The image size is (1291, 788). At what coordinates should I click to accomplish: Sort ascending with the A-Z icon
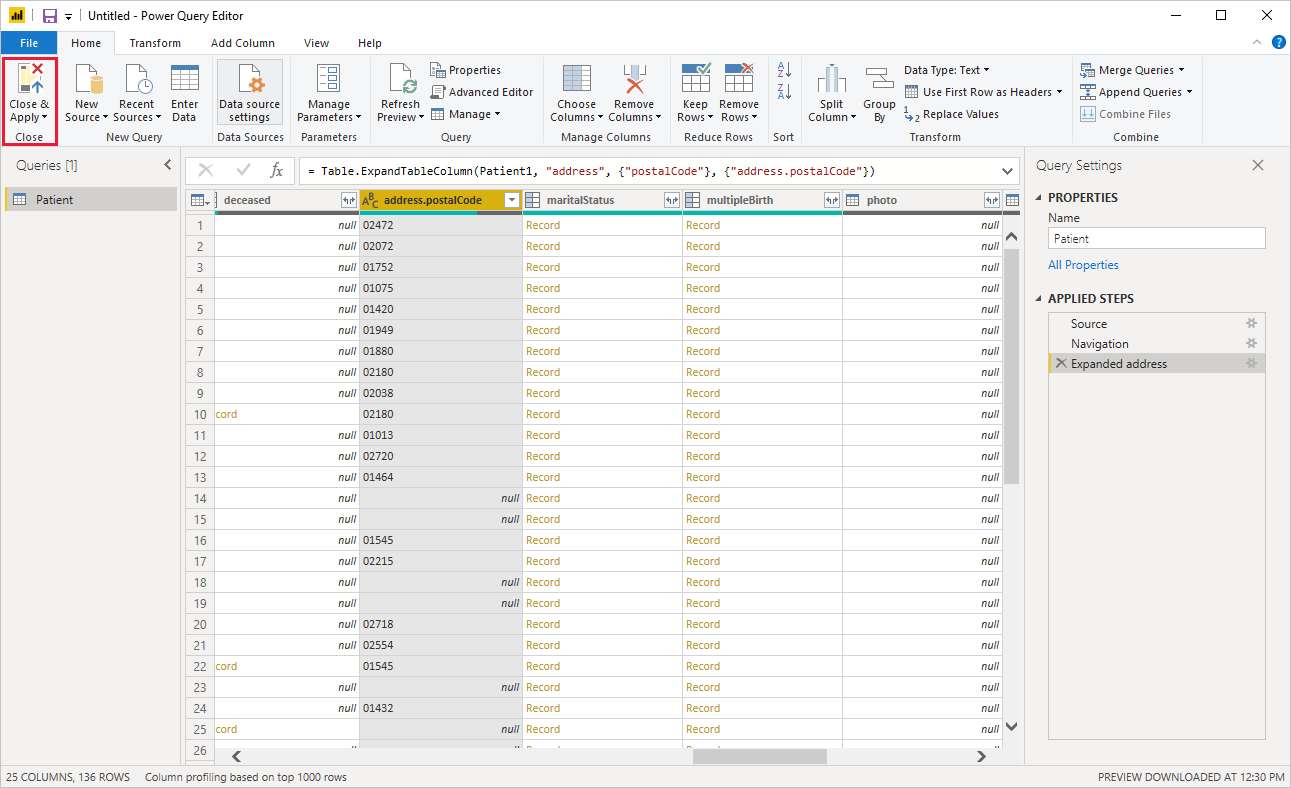tap(784, 71)
